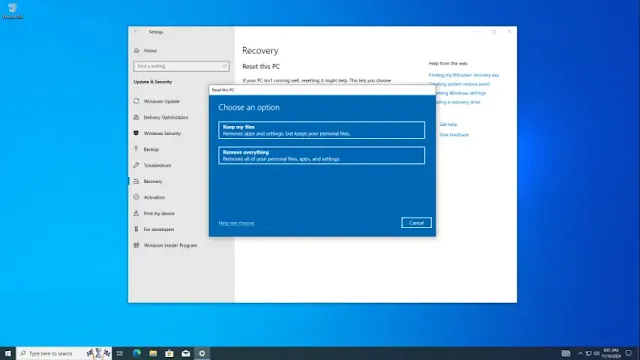Open the For developers page
Screen dimensions: 640x360
(158, 229)
